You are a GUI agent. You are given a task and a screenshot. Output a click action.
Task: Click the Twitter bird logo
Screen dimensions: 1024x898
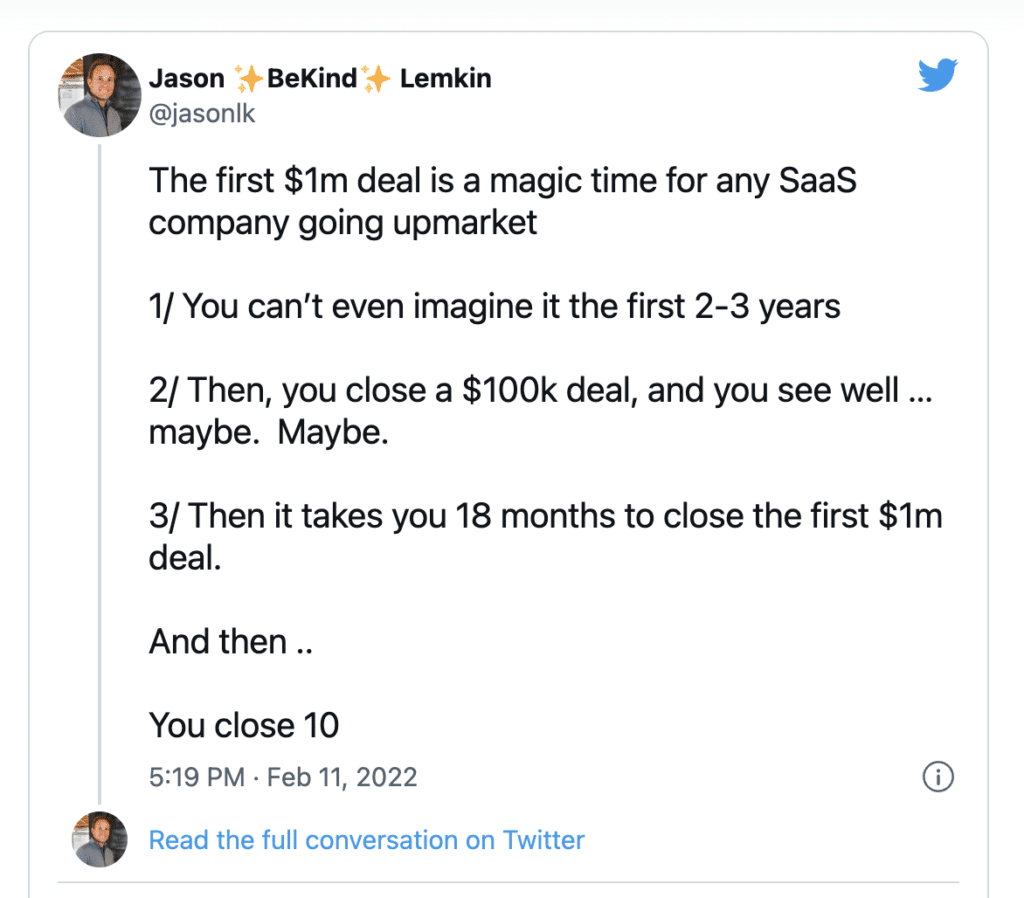coord(937,76)
